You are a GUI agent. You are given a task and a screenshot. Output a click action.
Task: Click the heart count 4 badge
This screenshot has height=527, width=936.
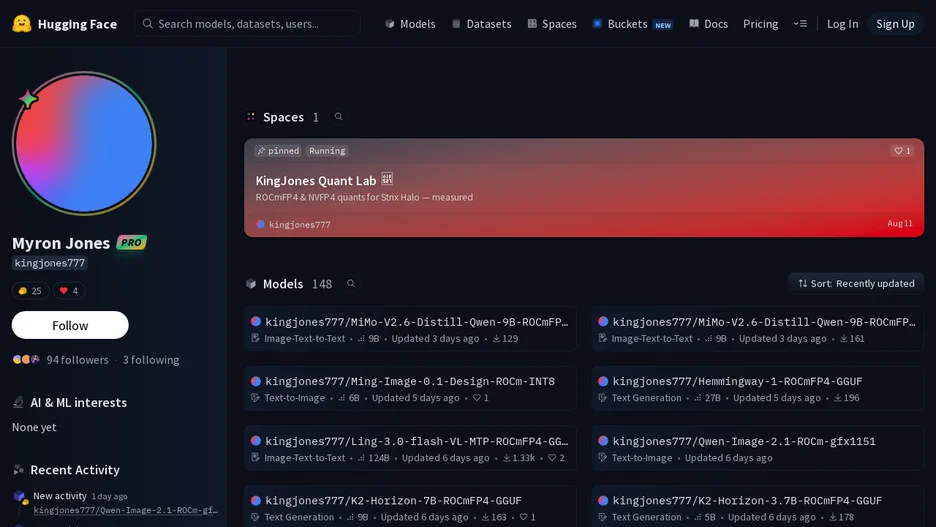69,291
